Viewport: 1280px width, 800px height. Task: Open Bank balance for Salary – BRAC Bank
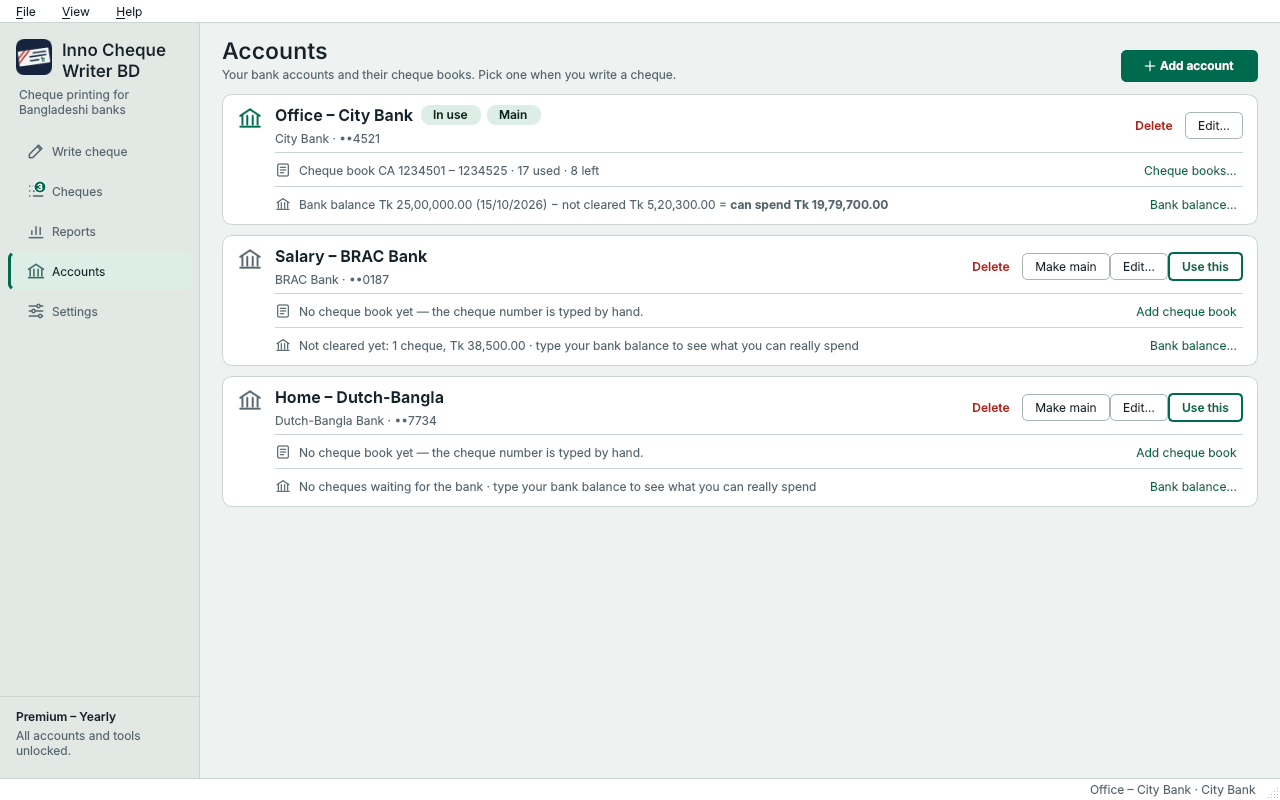point(1193,346)
